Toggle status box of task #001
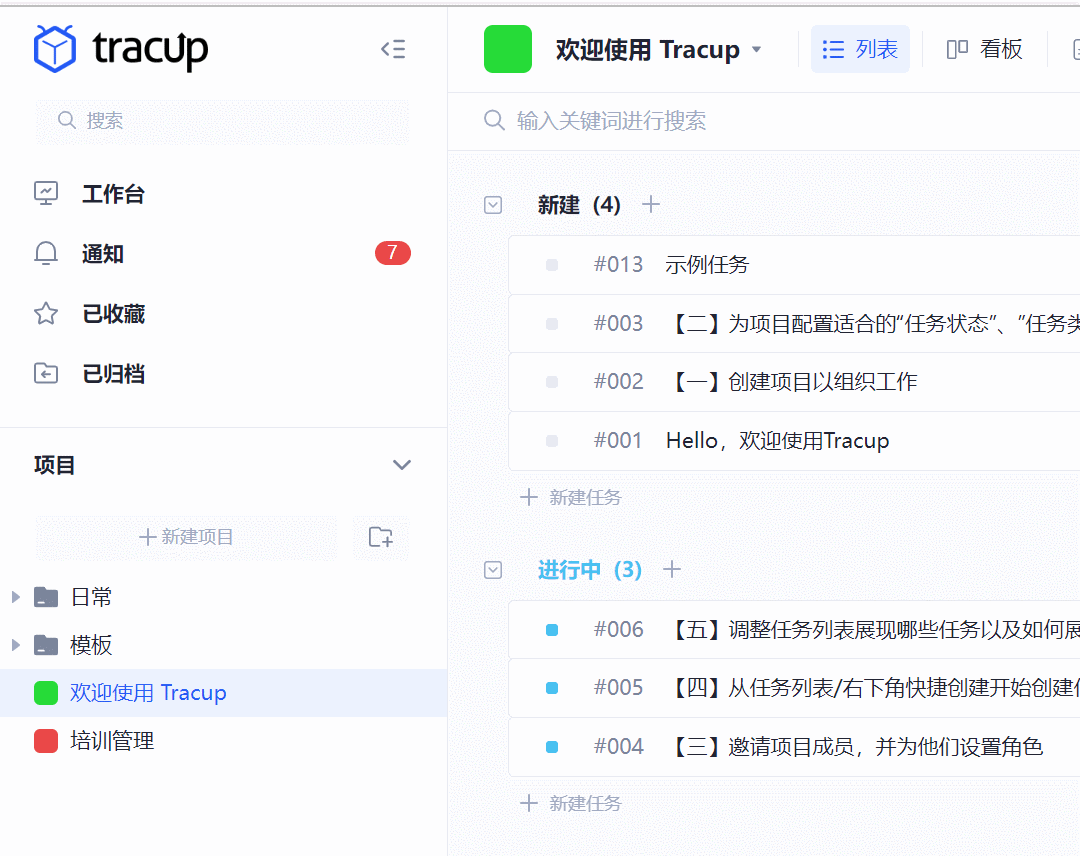This screenshot has height=856, width=1080. pyautogui.click(x=552, y=441)
